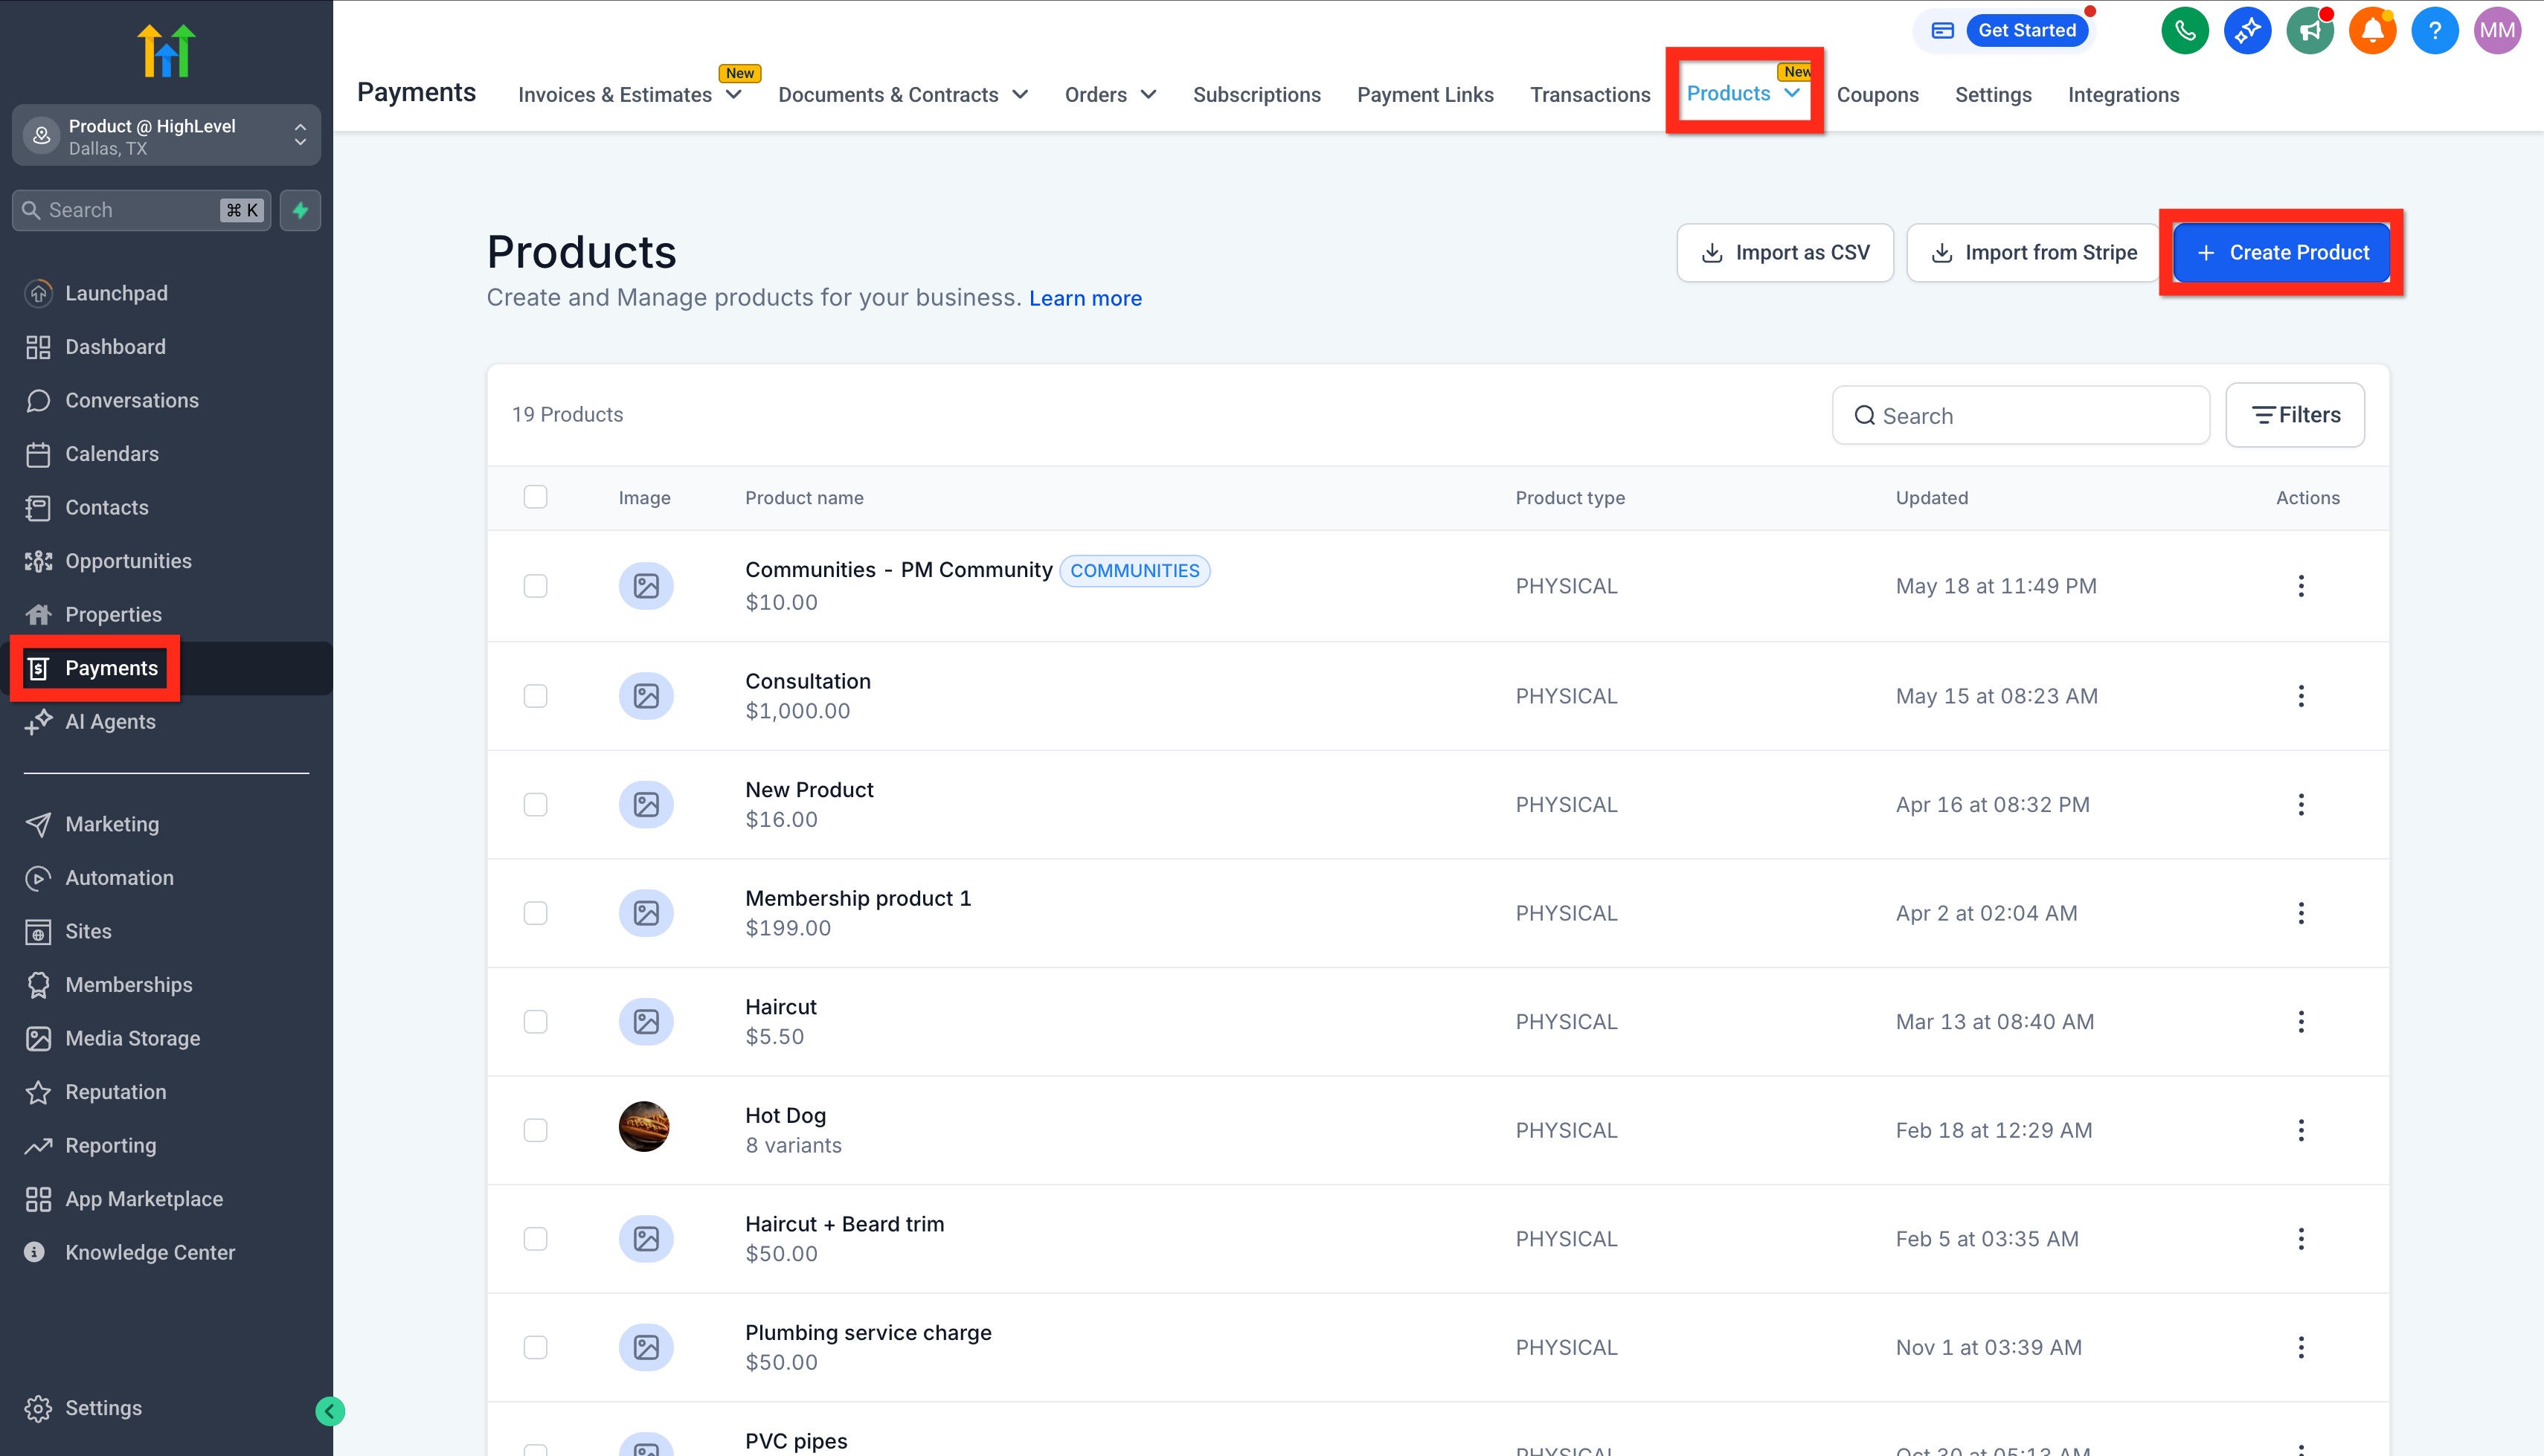Collapse sidebar with the green arrow button
The image size is (2544, 1456).
[330, 1411]
